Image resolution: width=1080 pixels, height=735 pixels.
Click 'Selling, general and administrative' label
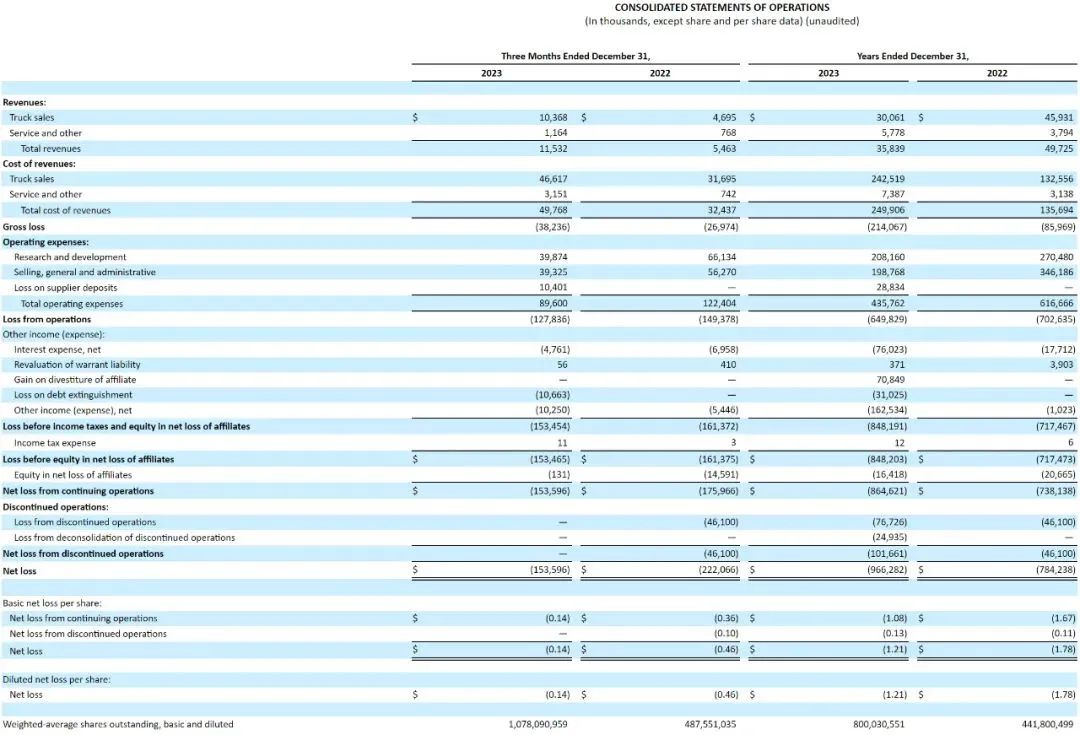click(85, 272)
